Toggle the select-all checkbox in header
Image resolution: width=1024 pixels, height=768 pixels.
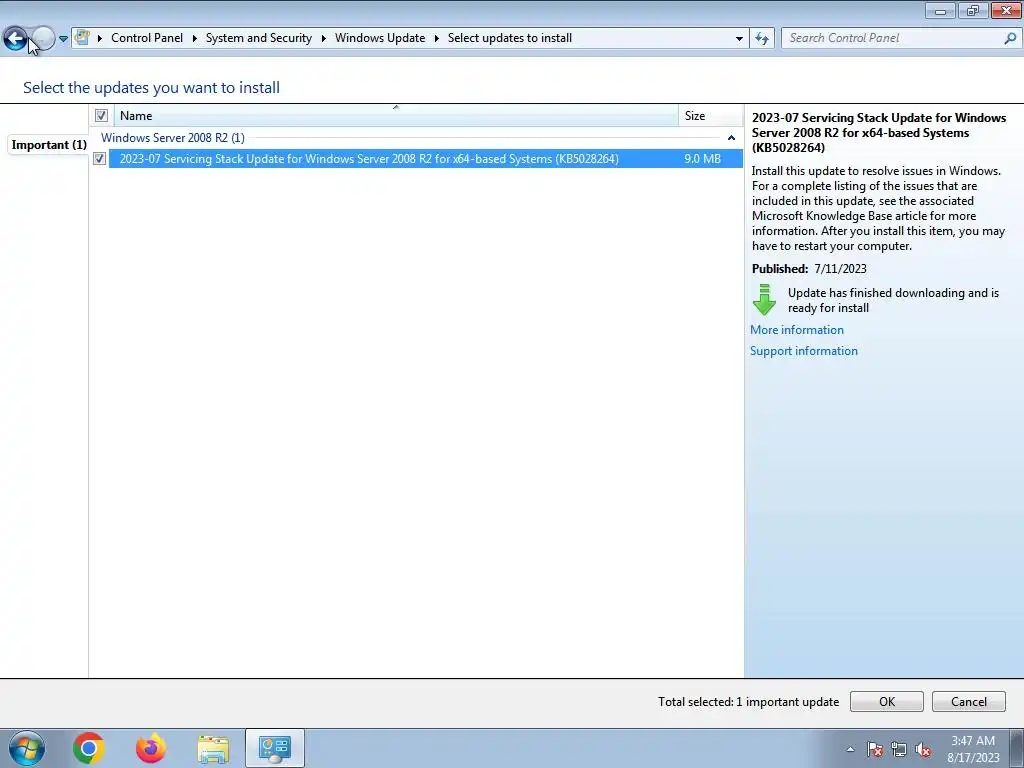point(101,116)
